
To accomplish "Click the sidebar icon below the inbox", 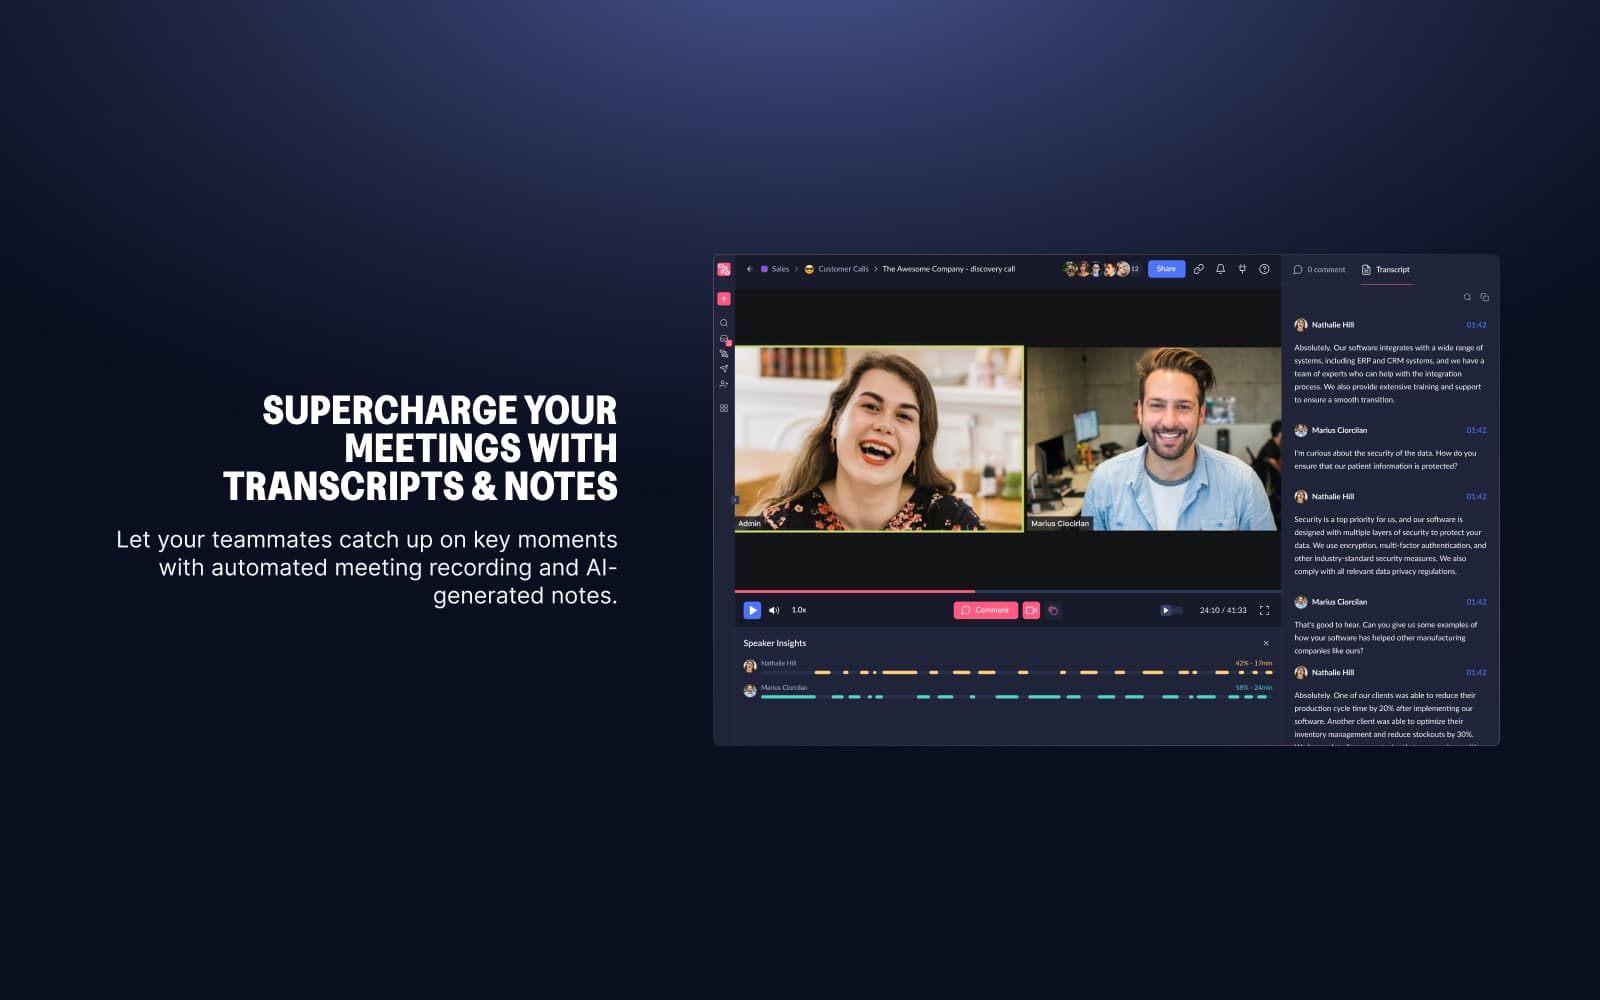I will [724, 354].
